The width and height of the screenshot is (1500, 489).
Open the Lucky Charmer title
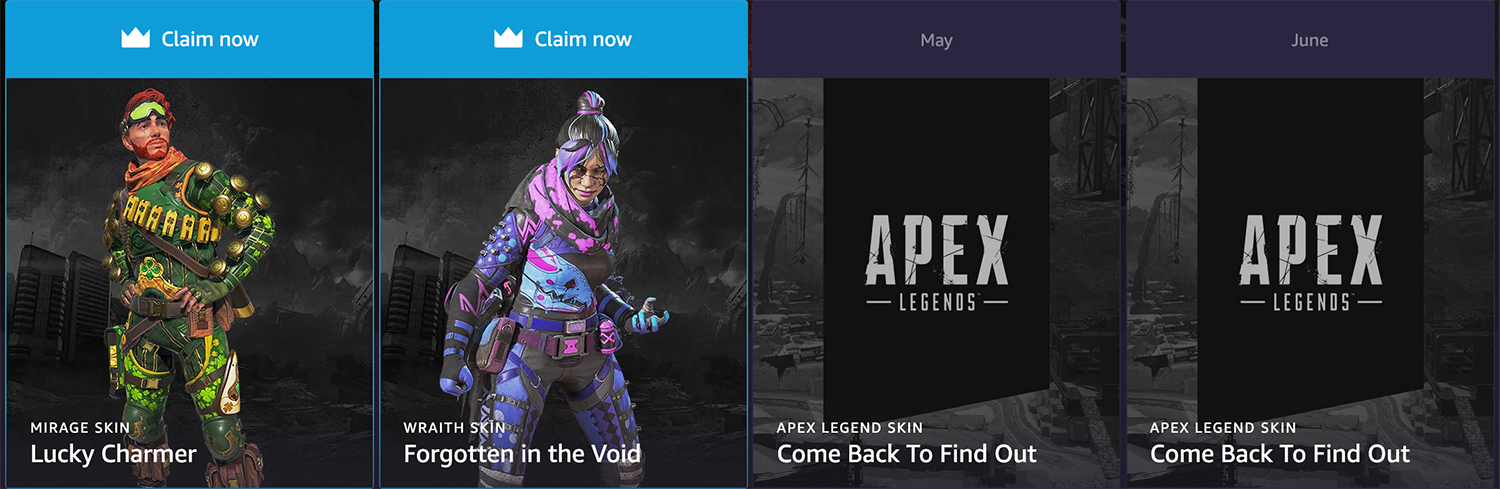[113, 454]
